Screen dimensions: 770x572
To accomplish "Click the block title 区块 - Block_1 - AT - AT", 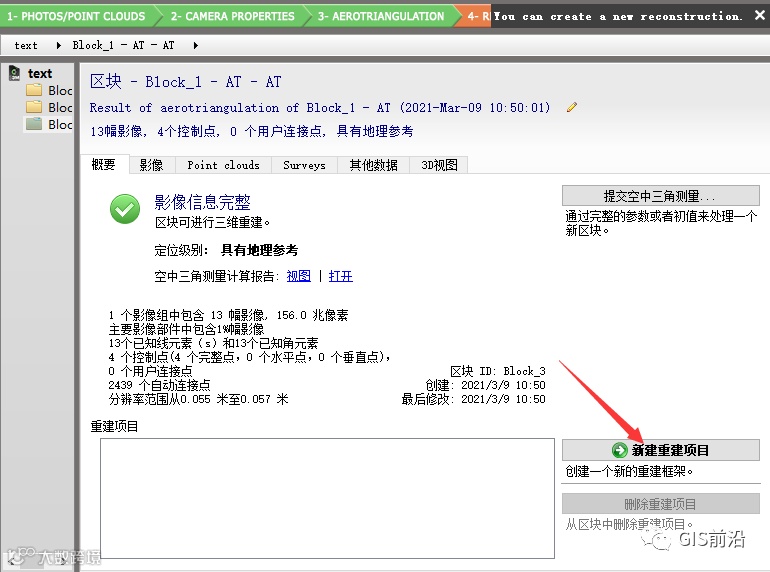I will point(186,82).
